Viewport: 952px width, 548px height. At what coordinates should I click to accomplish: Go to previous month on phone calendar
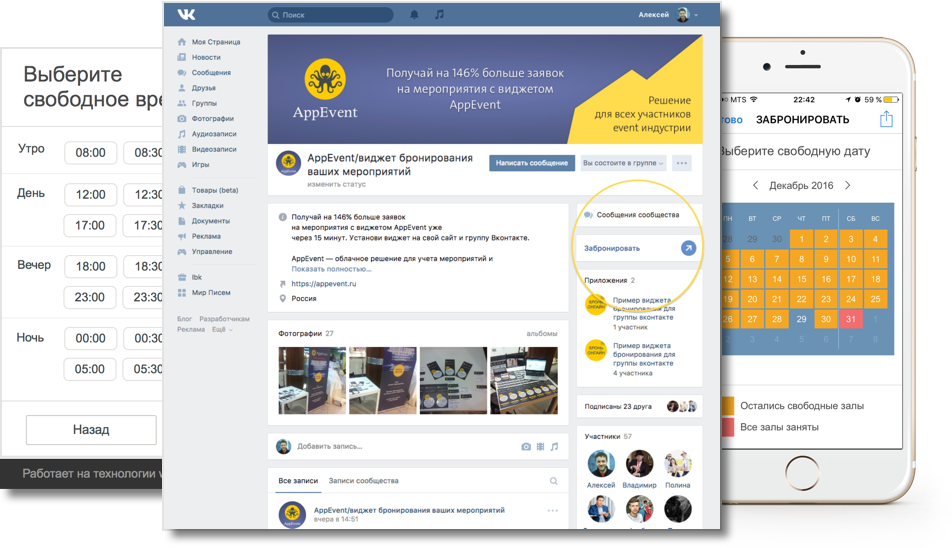(755, 186)
